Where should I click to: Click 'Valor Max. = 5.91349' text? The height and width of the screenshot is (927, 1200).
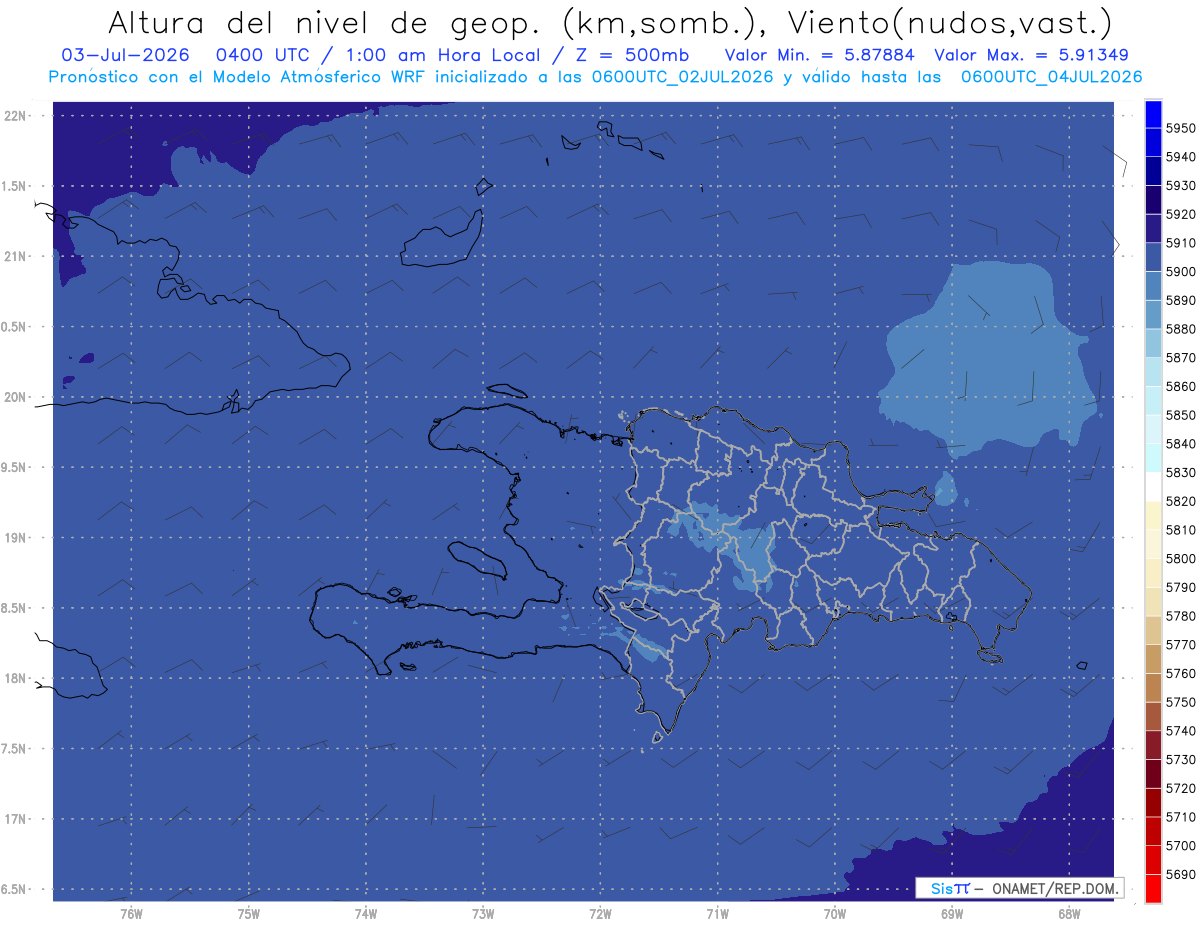coord(1032,55)
